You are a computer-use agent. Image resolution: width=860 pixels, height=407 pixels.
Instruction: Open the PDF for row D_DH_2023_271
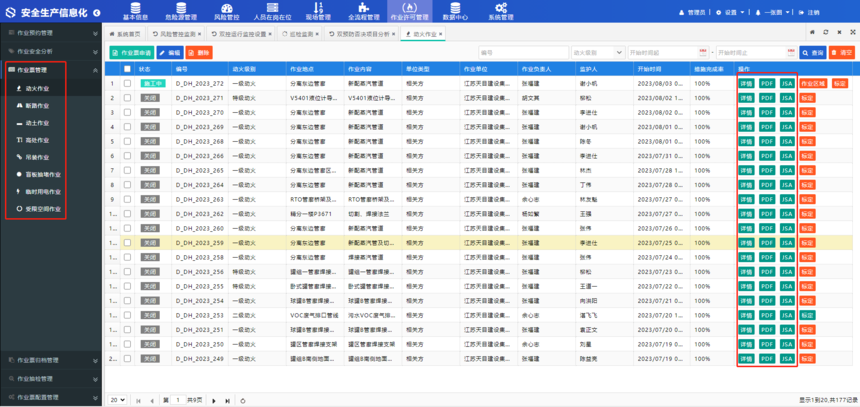click(x=767, y=98)
